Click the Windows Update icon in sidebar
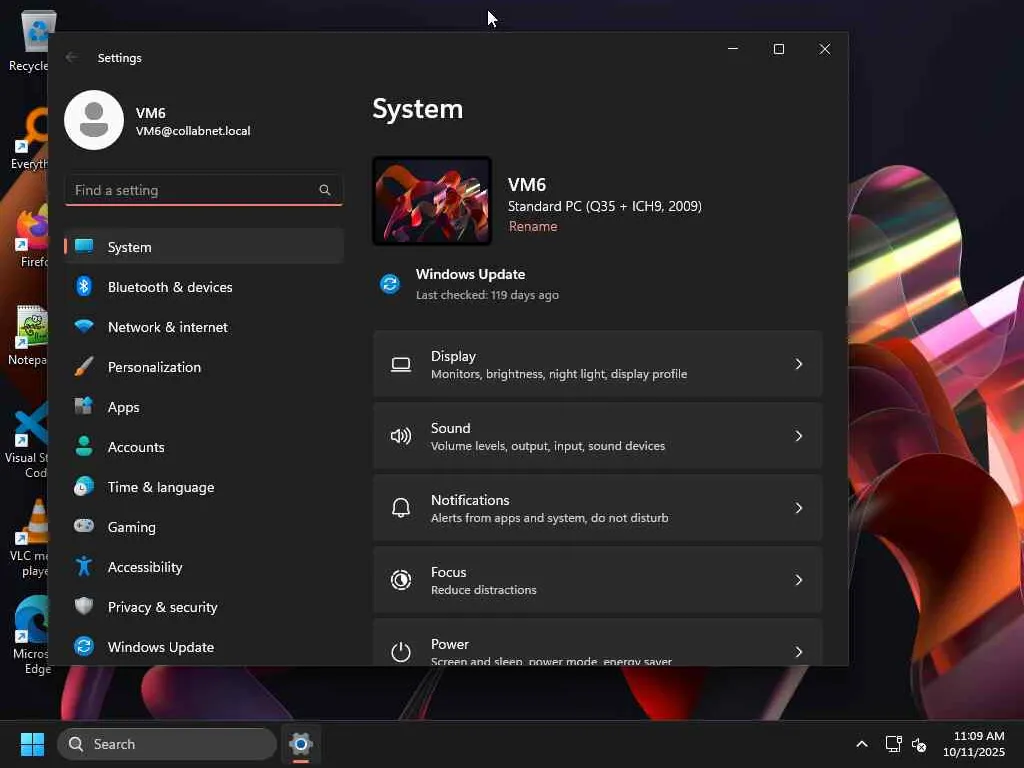Viewport: 1024px width, 768px height. [84, 646]
